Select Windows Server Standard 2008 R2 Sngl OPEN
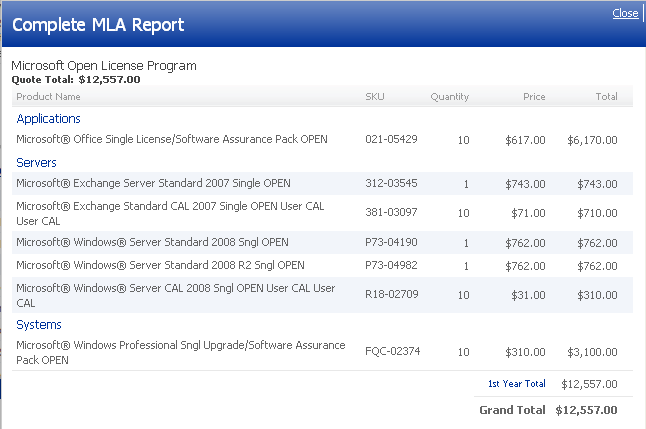 [160, 265]
